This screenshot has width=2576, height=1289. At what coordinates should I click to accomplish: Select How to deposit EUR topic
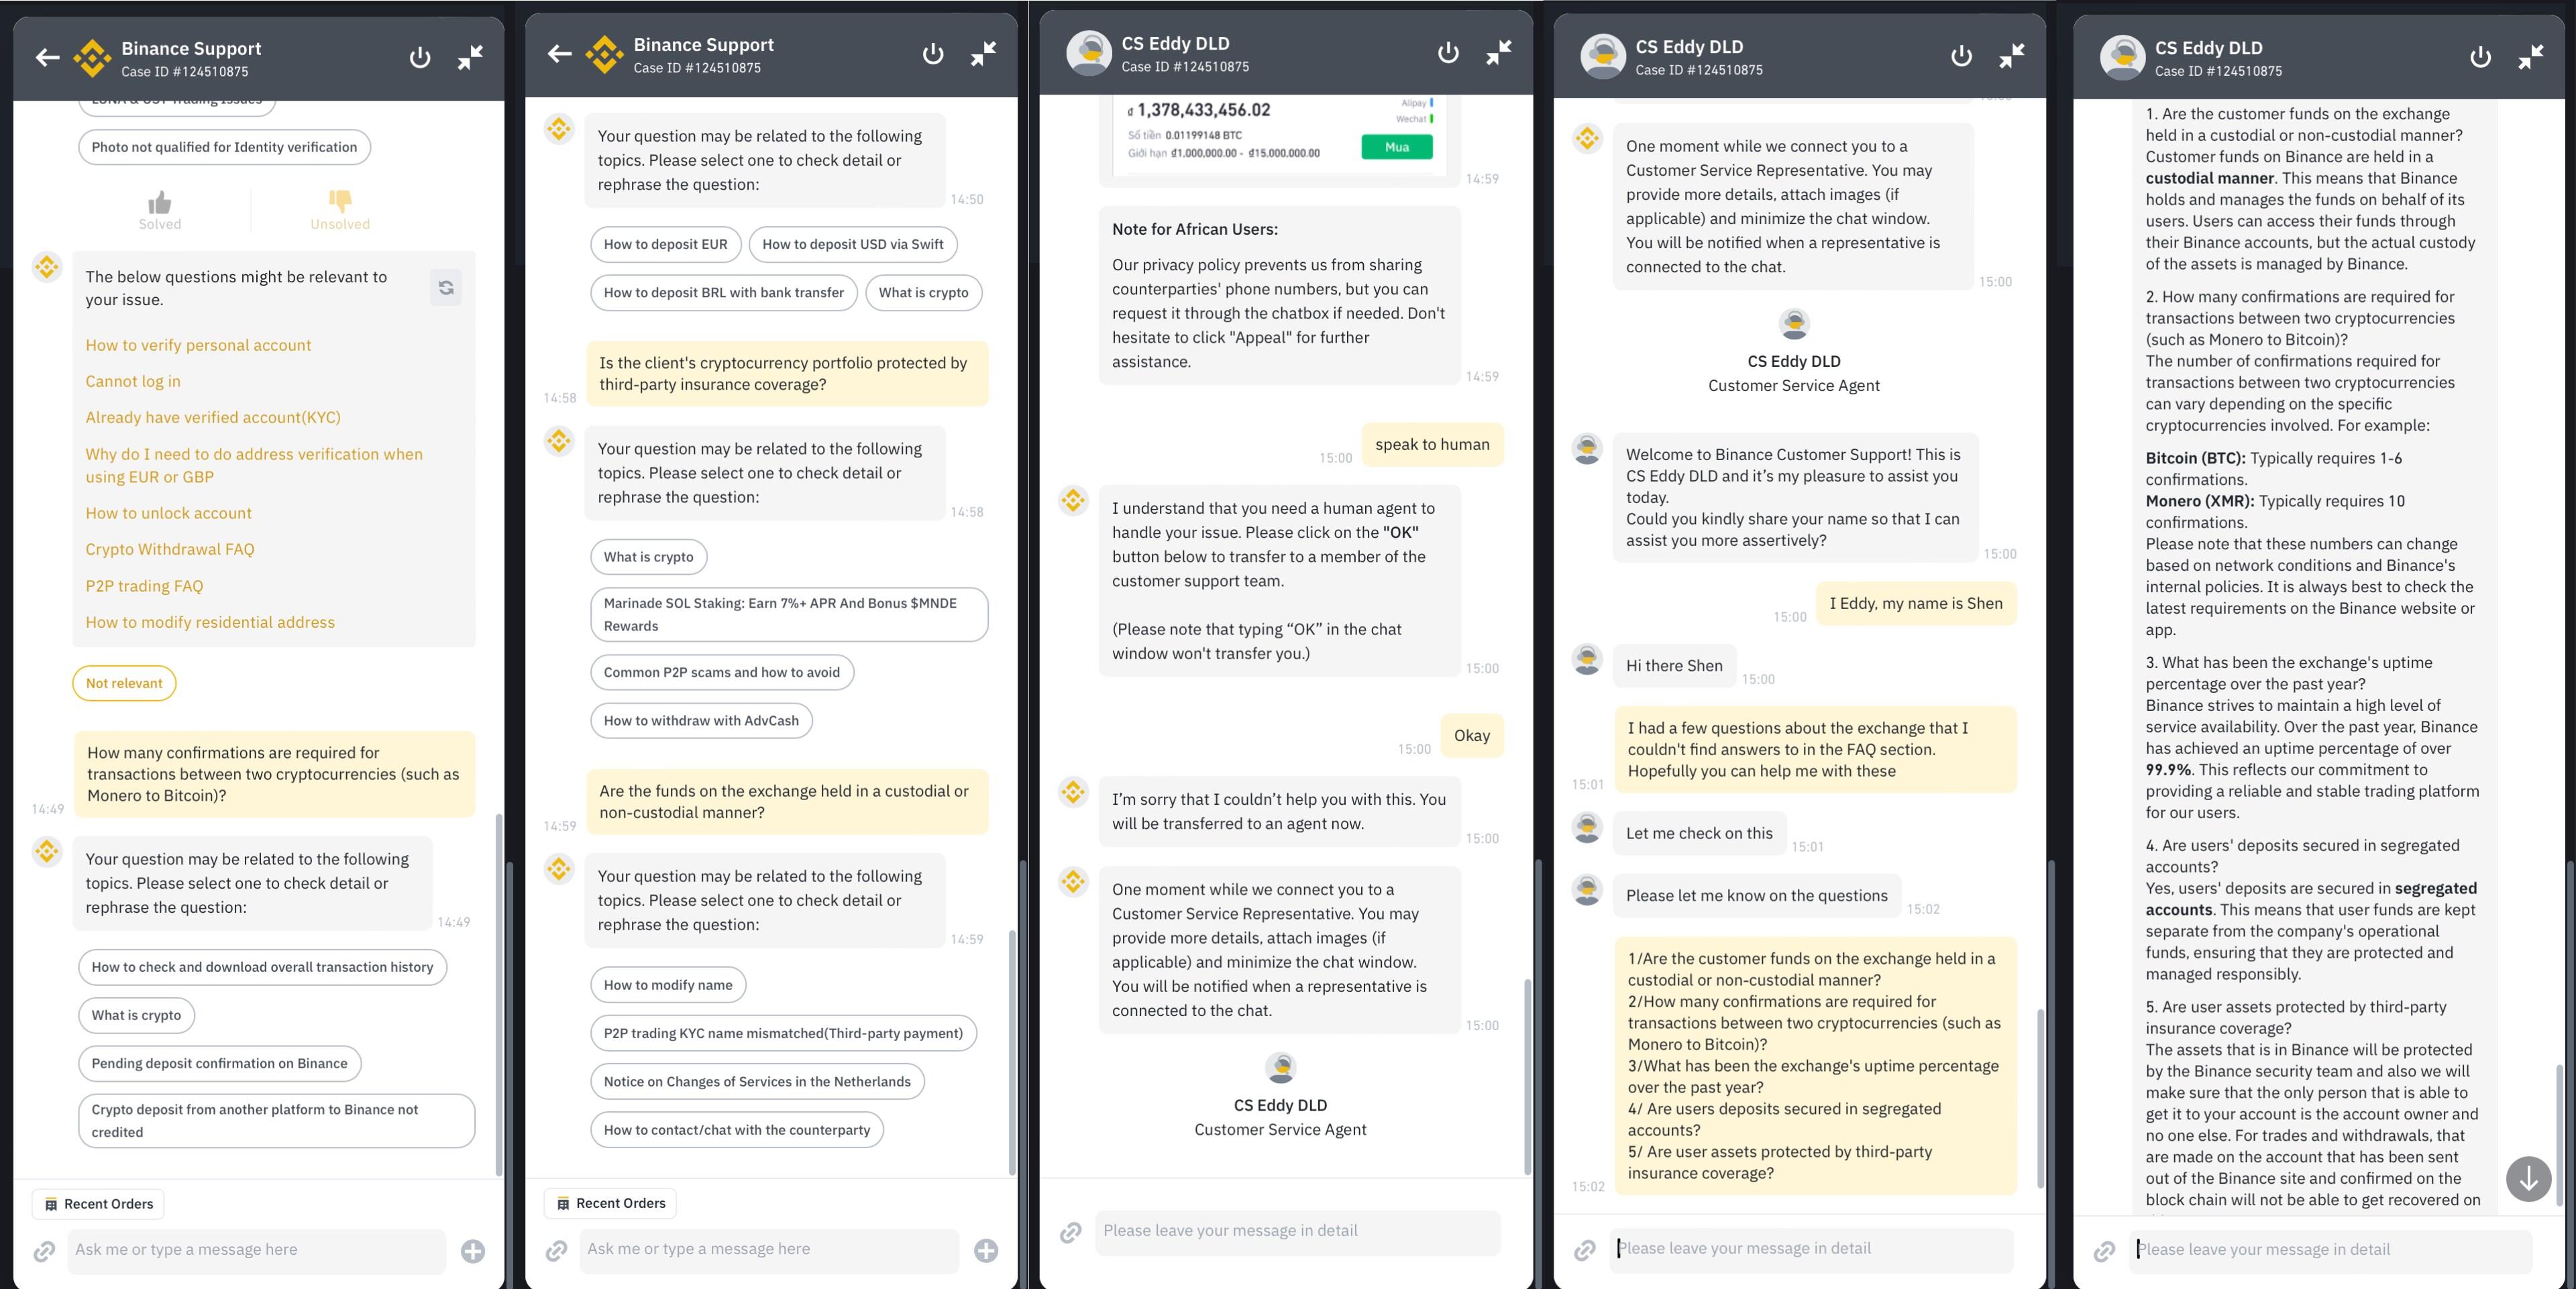click(x=665, y=244)
